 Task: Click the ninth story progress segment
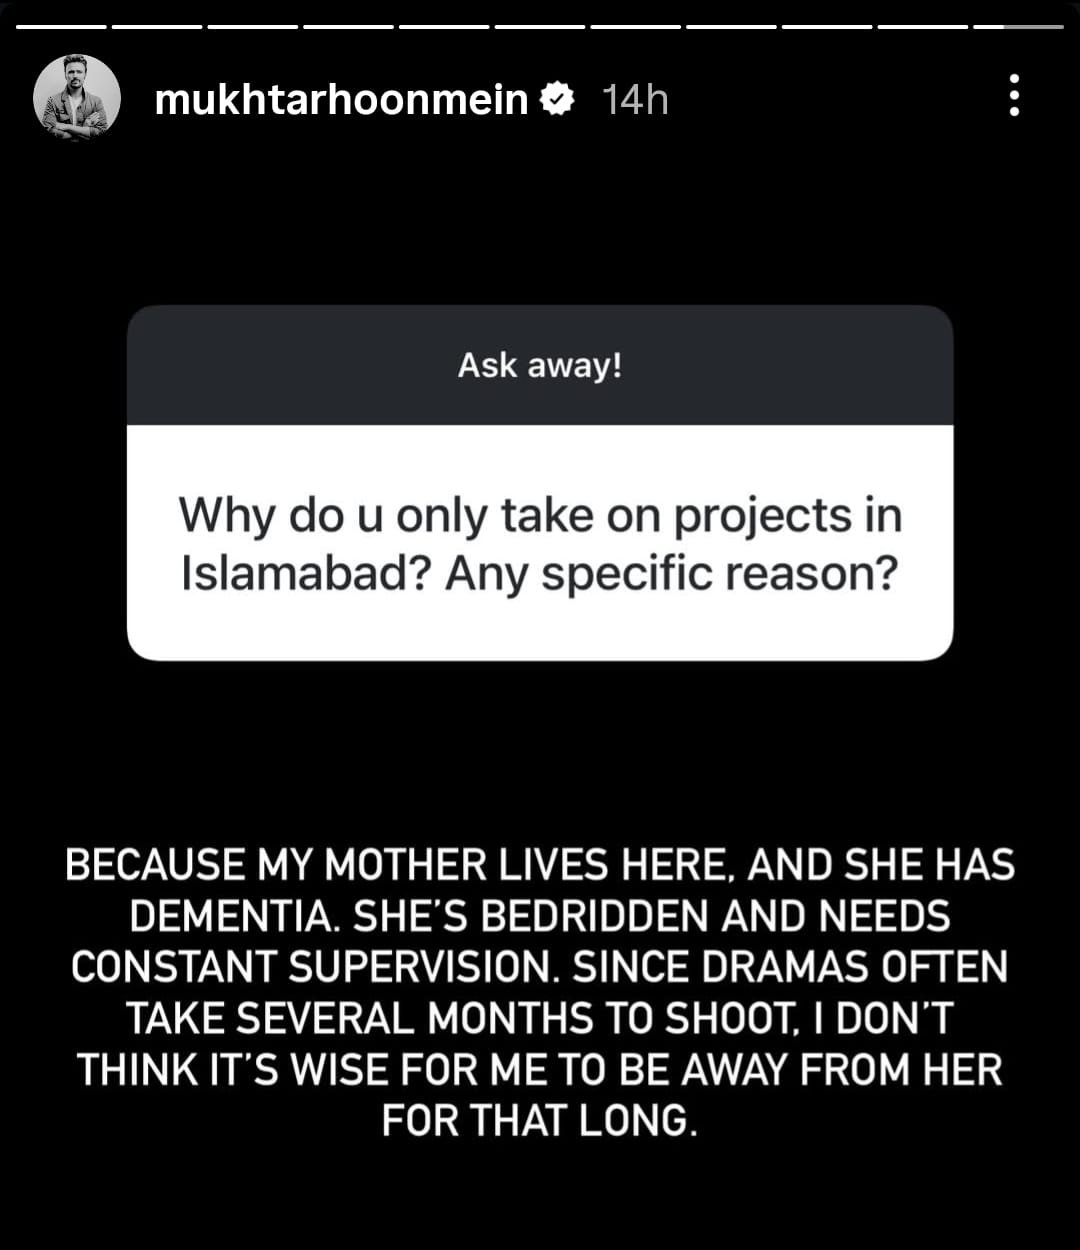click(827, 26)
